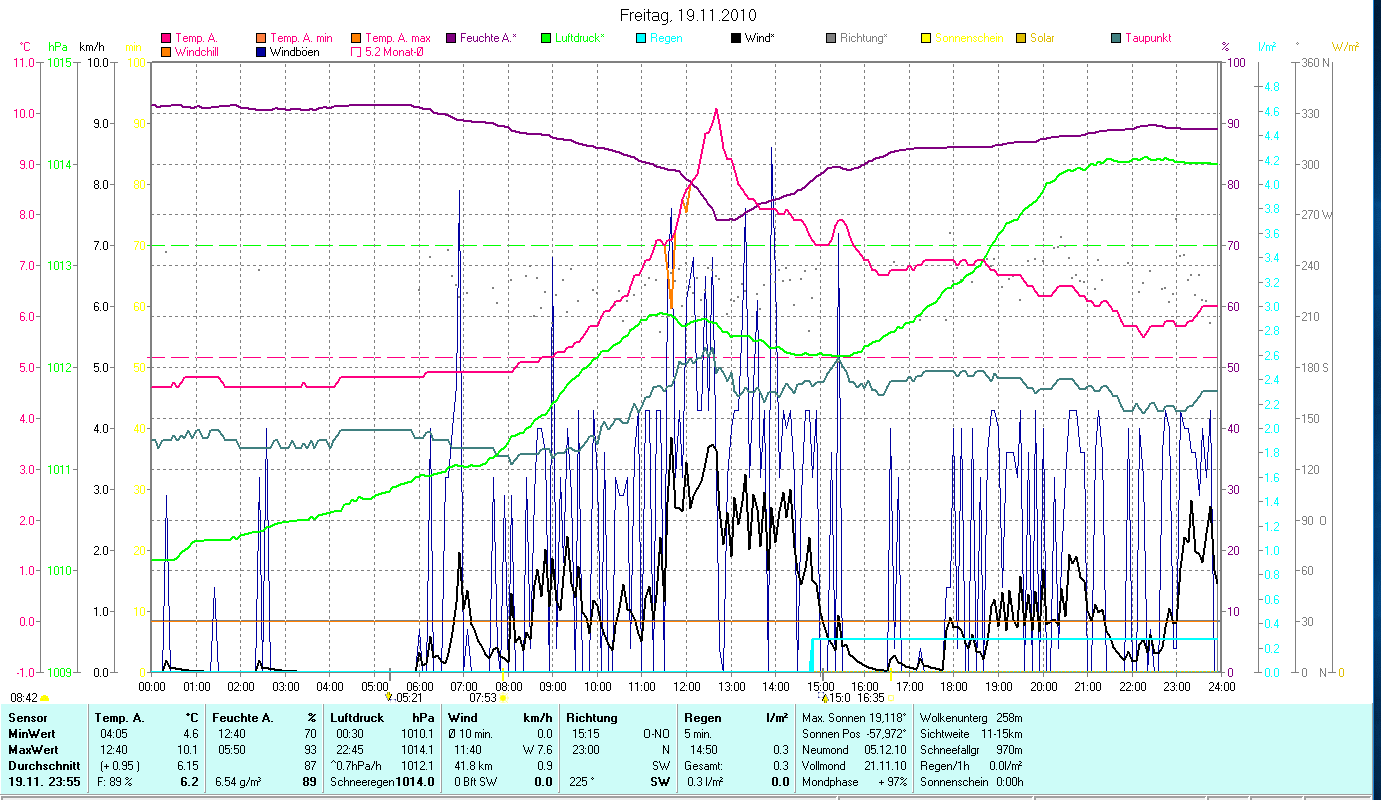Toggle the Windchill legend marker
The width and height of the screenshot is (1381, 800).
pos(166,51)
